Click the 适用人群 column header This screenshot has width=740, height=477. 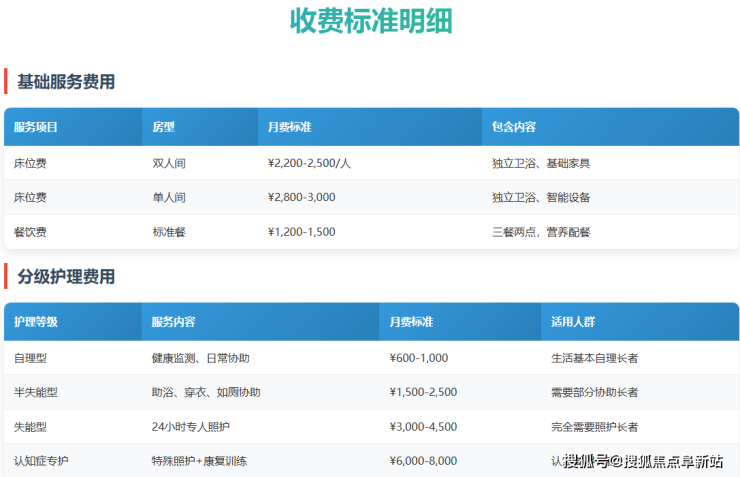[x=573, y=322]
